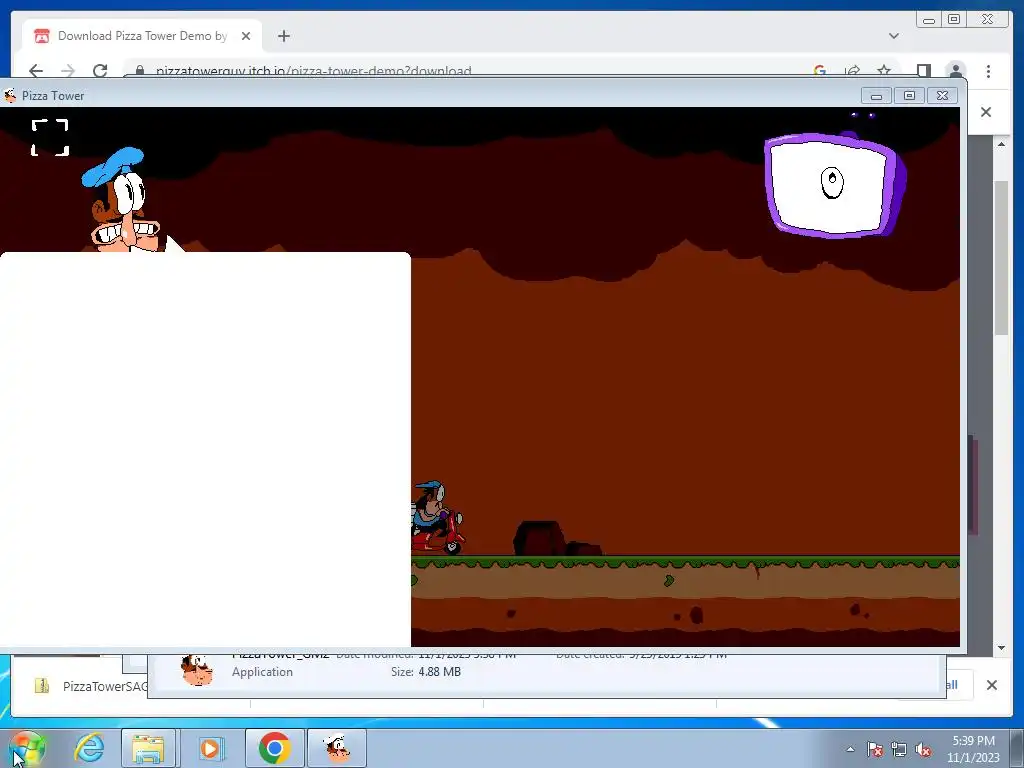Image resolution: width=1024 pixels, height=768 pixels.
Task: Open a new Chrome tab
Action: tap(283, 36)
